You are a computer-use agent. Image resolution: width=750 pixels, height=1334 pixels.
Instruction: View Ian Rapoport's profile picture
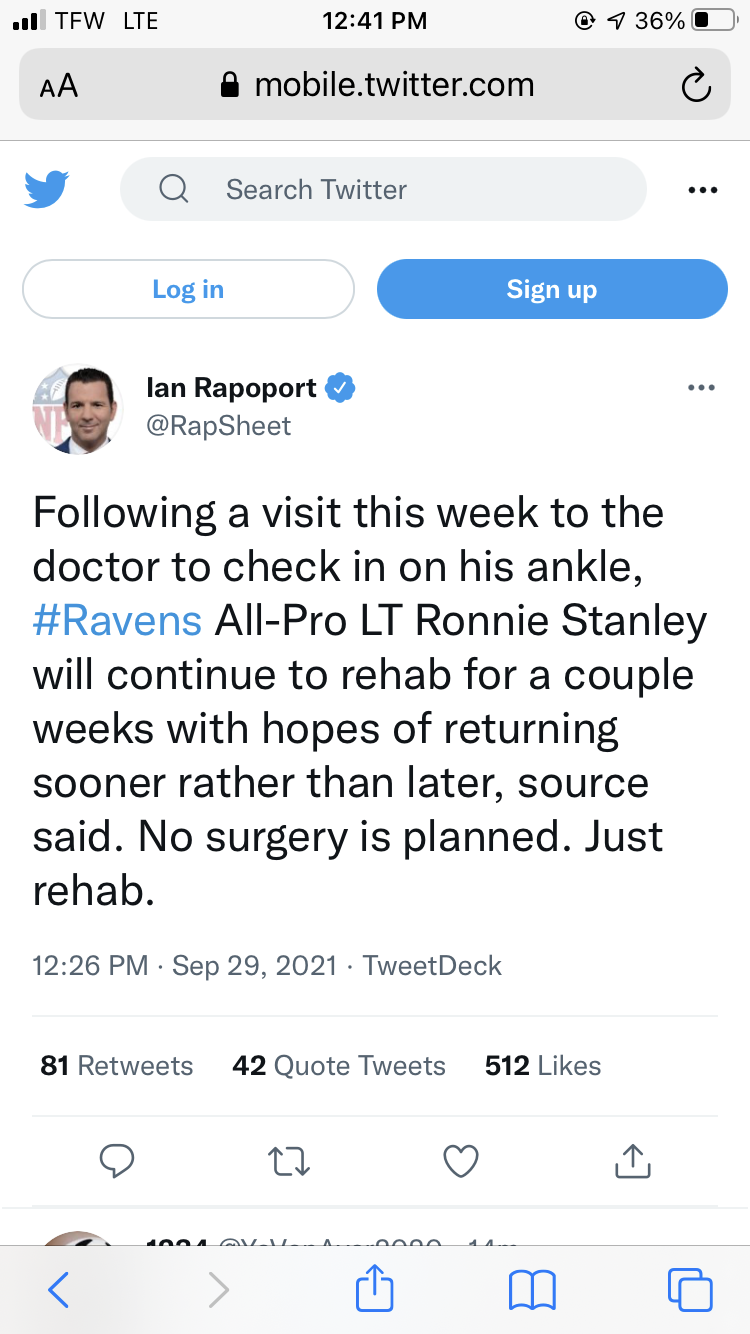[x=78, y=410]
